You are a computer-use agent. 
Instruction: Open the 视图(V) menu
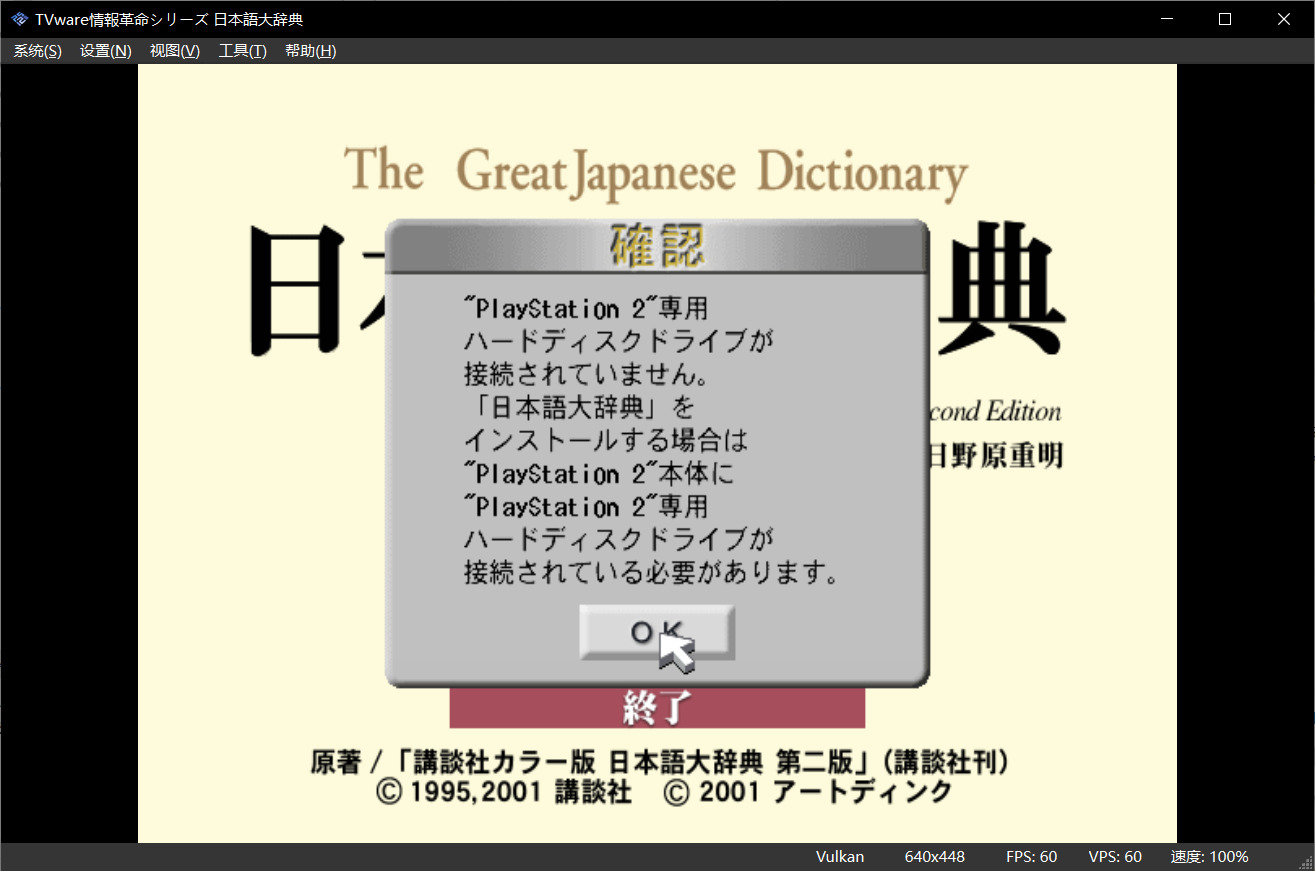174,51
